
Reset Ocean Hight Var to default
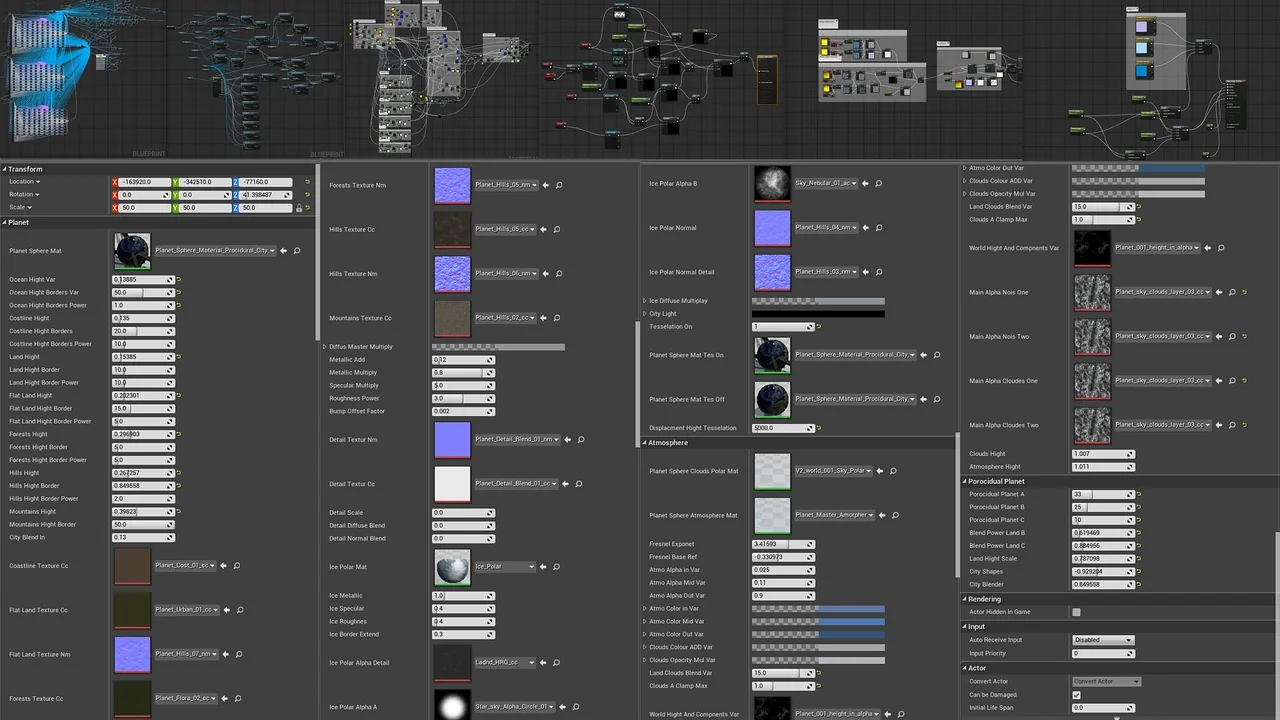[179, 280]
